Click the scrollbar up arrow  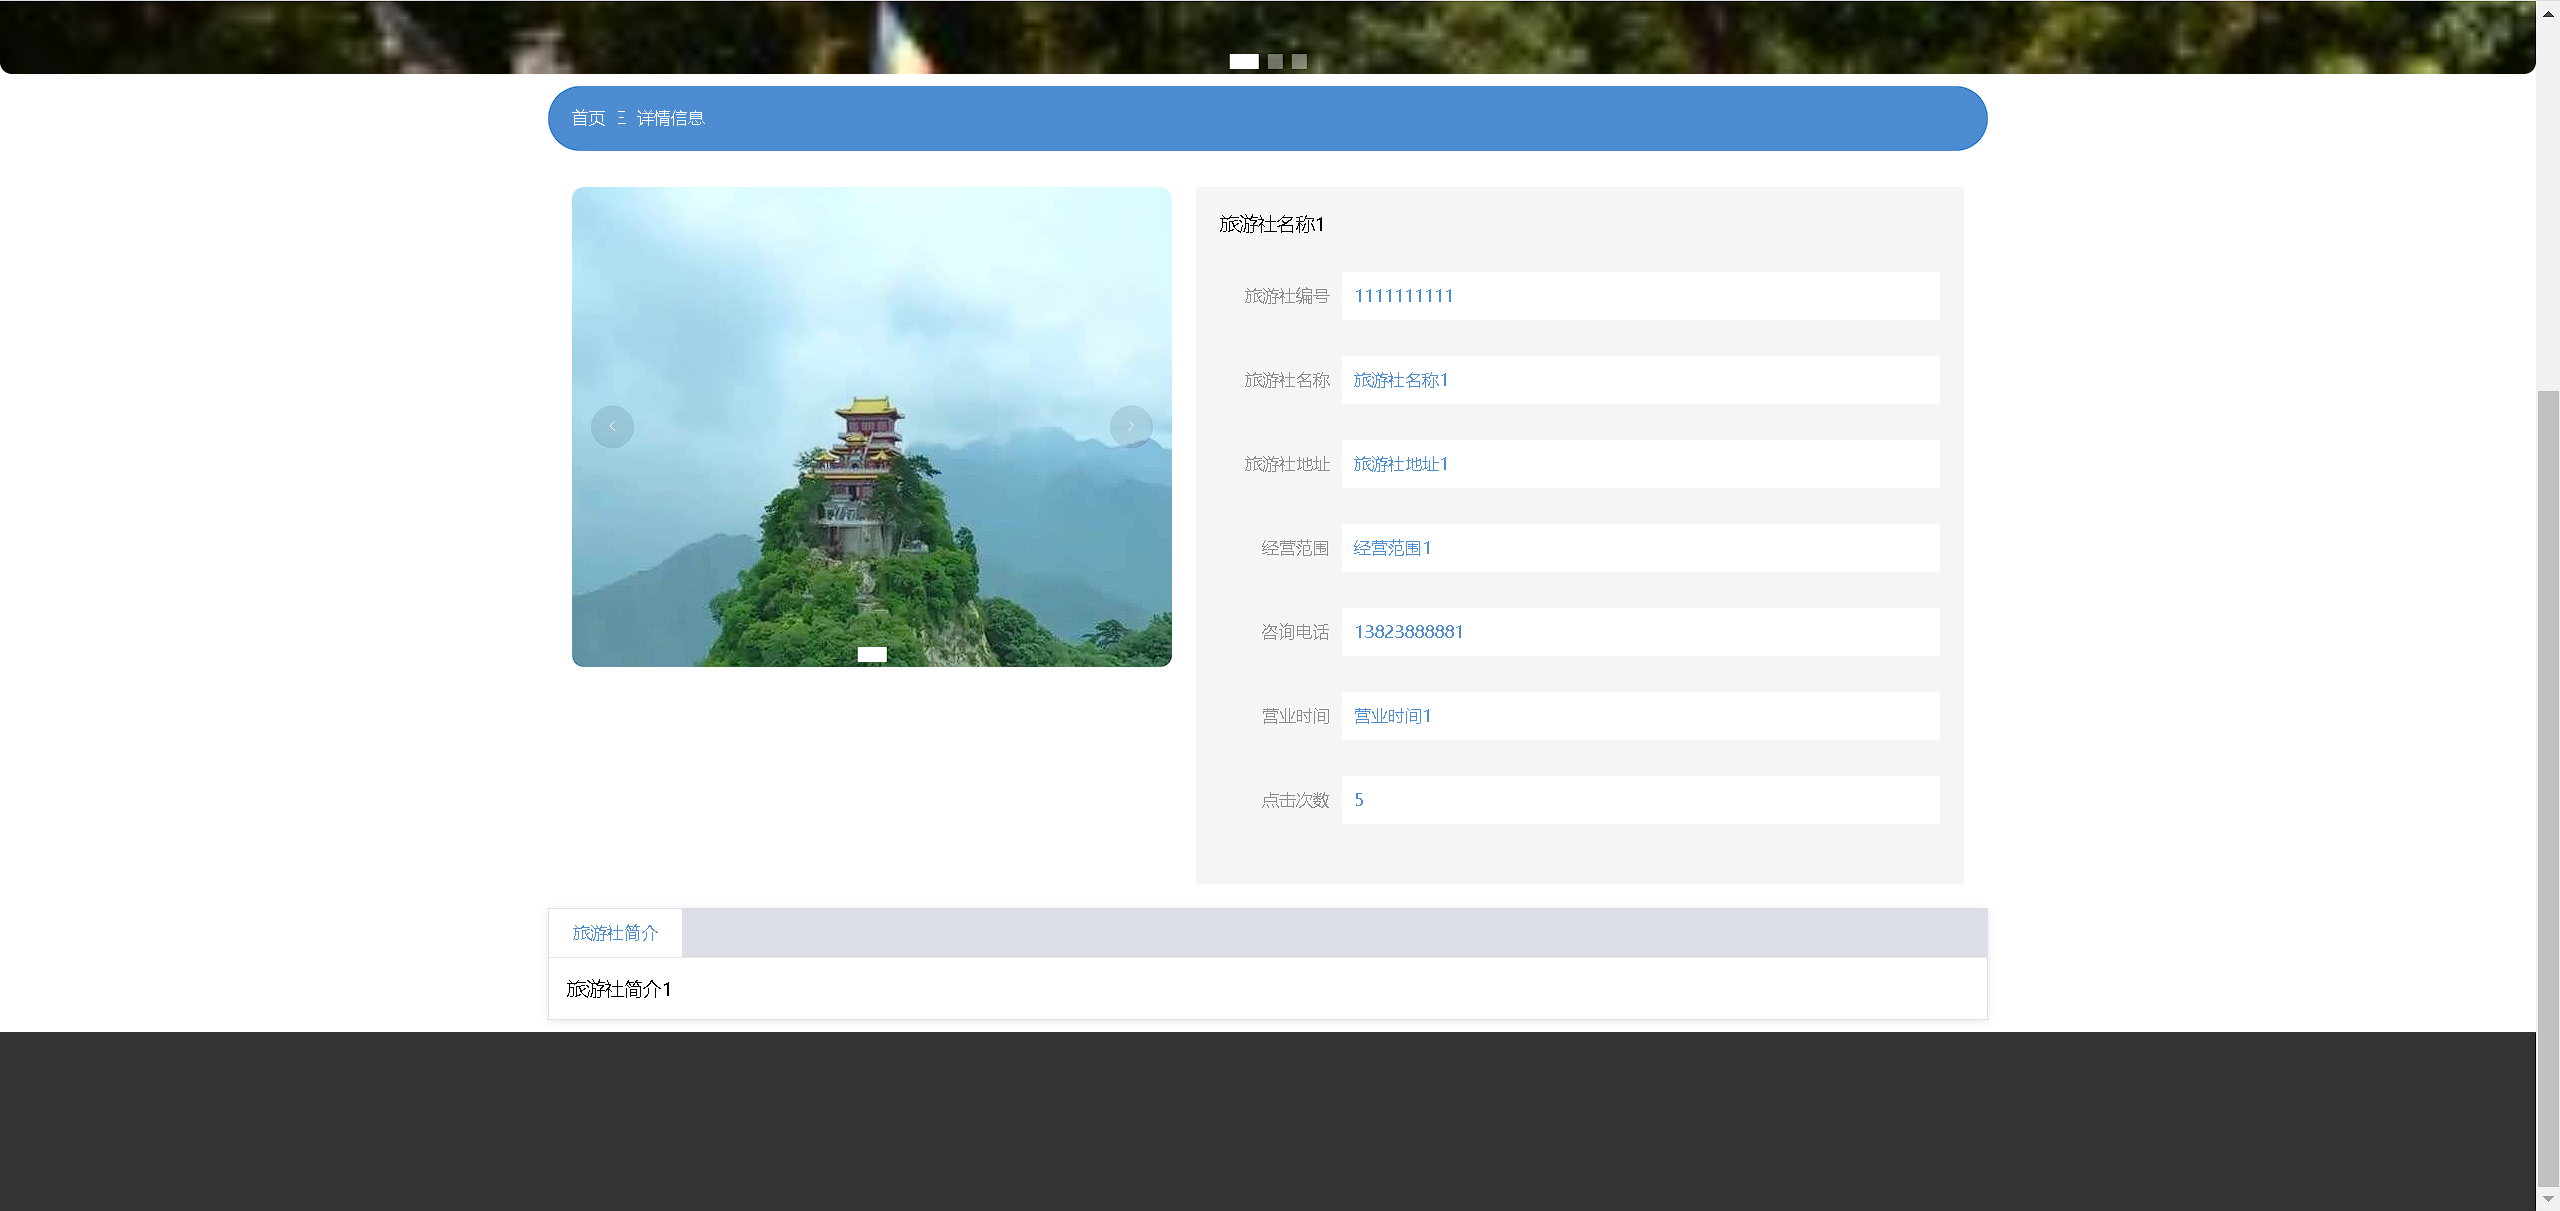pos(2548,13)
